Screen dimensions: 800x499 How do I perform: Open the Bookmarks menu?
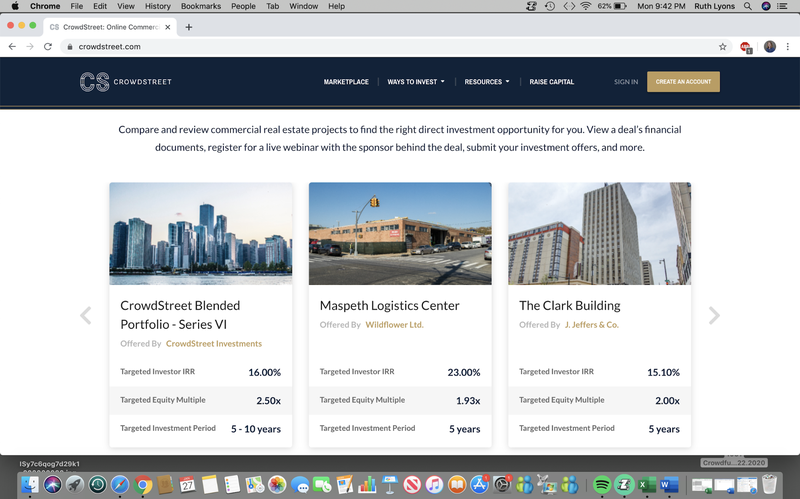click(201, 6)
